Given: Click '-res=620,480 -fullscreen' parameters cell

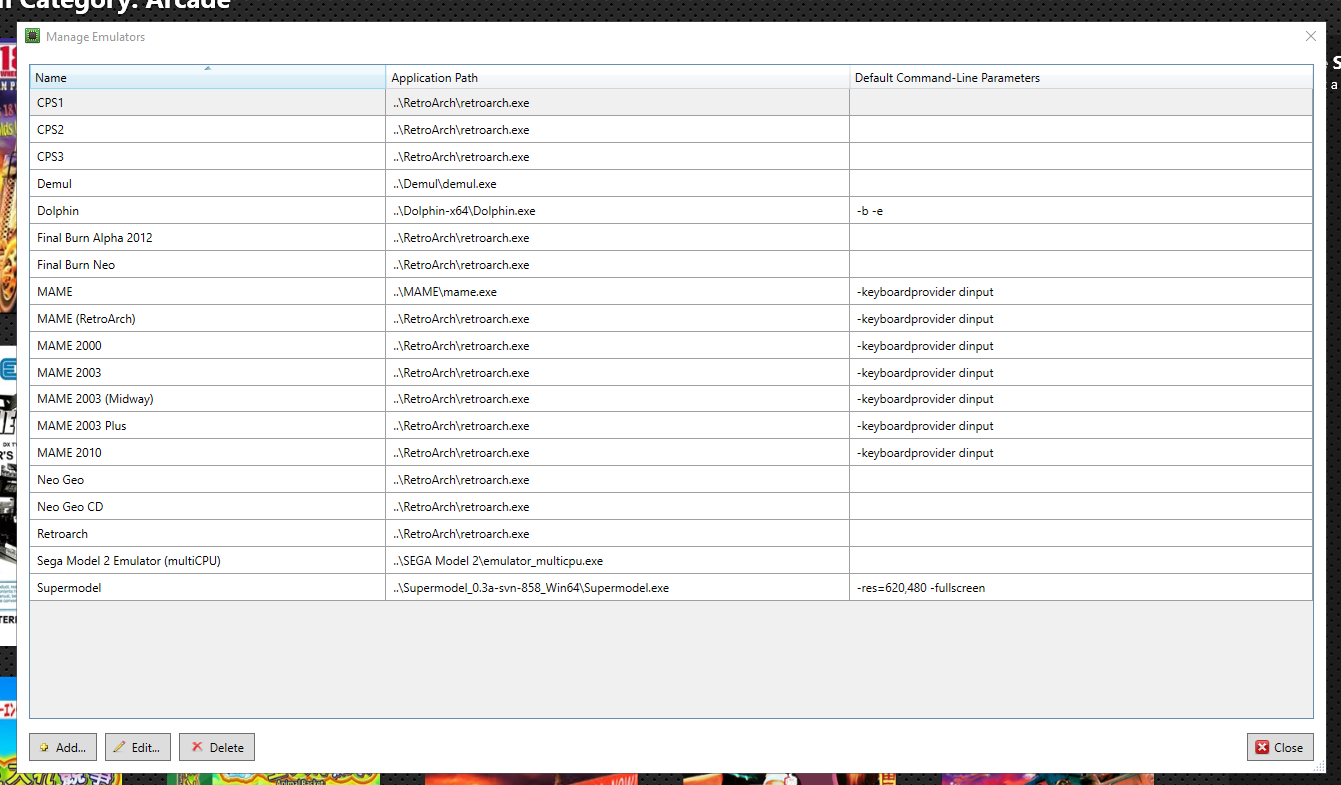Looking at the screenshot, I should click(1081, 587).
